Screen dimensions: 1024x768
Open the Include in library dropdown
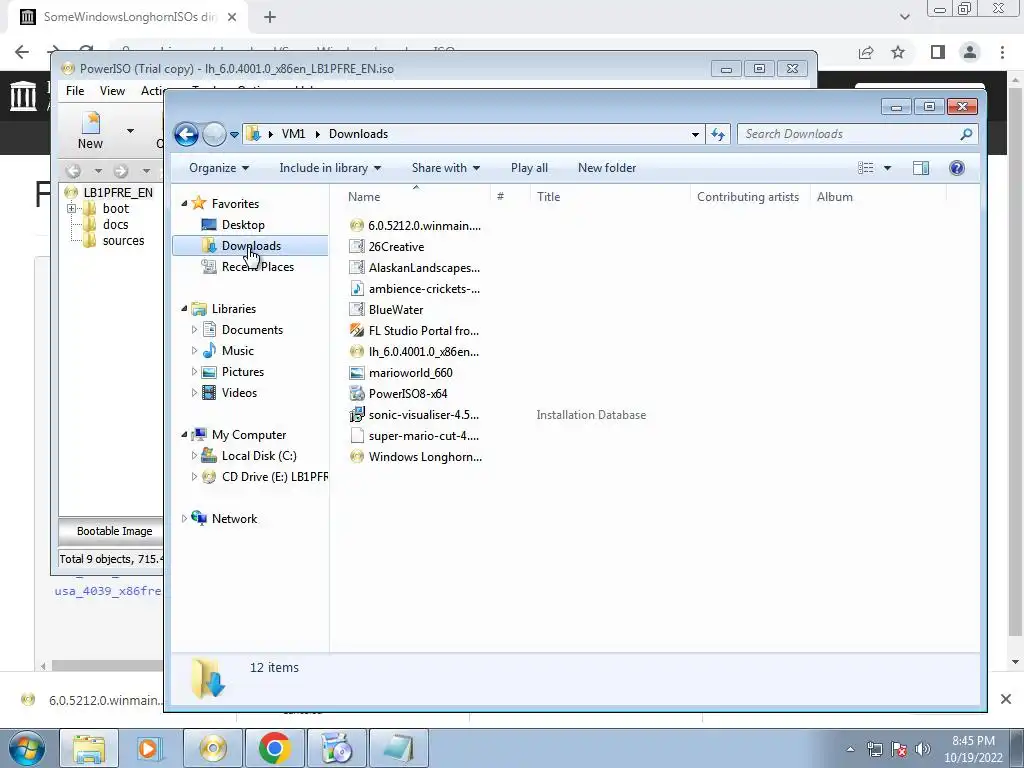point(330,168)
